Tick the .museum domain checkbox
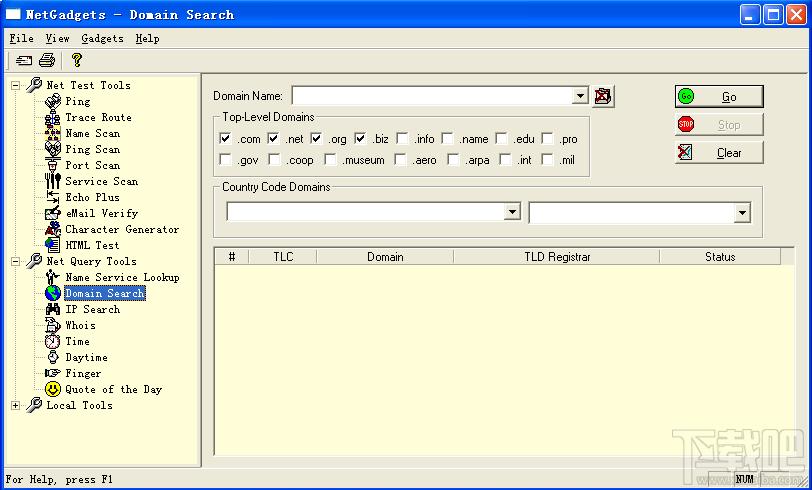The image size is (812, 490). (x=330, y=160)
